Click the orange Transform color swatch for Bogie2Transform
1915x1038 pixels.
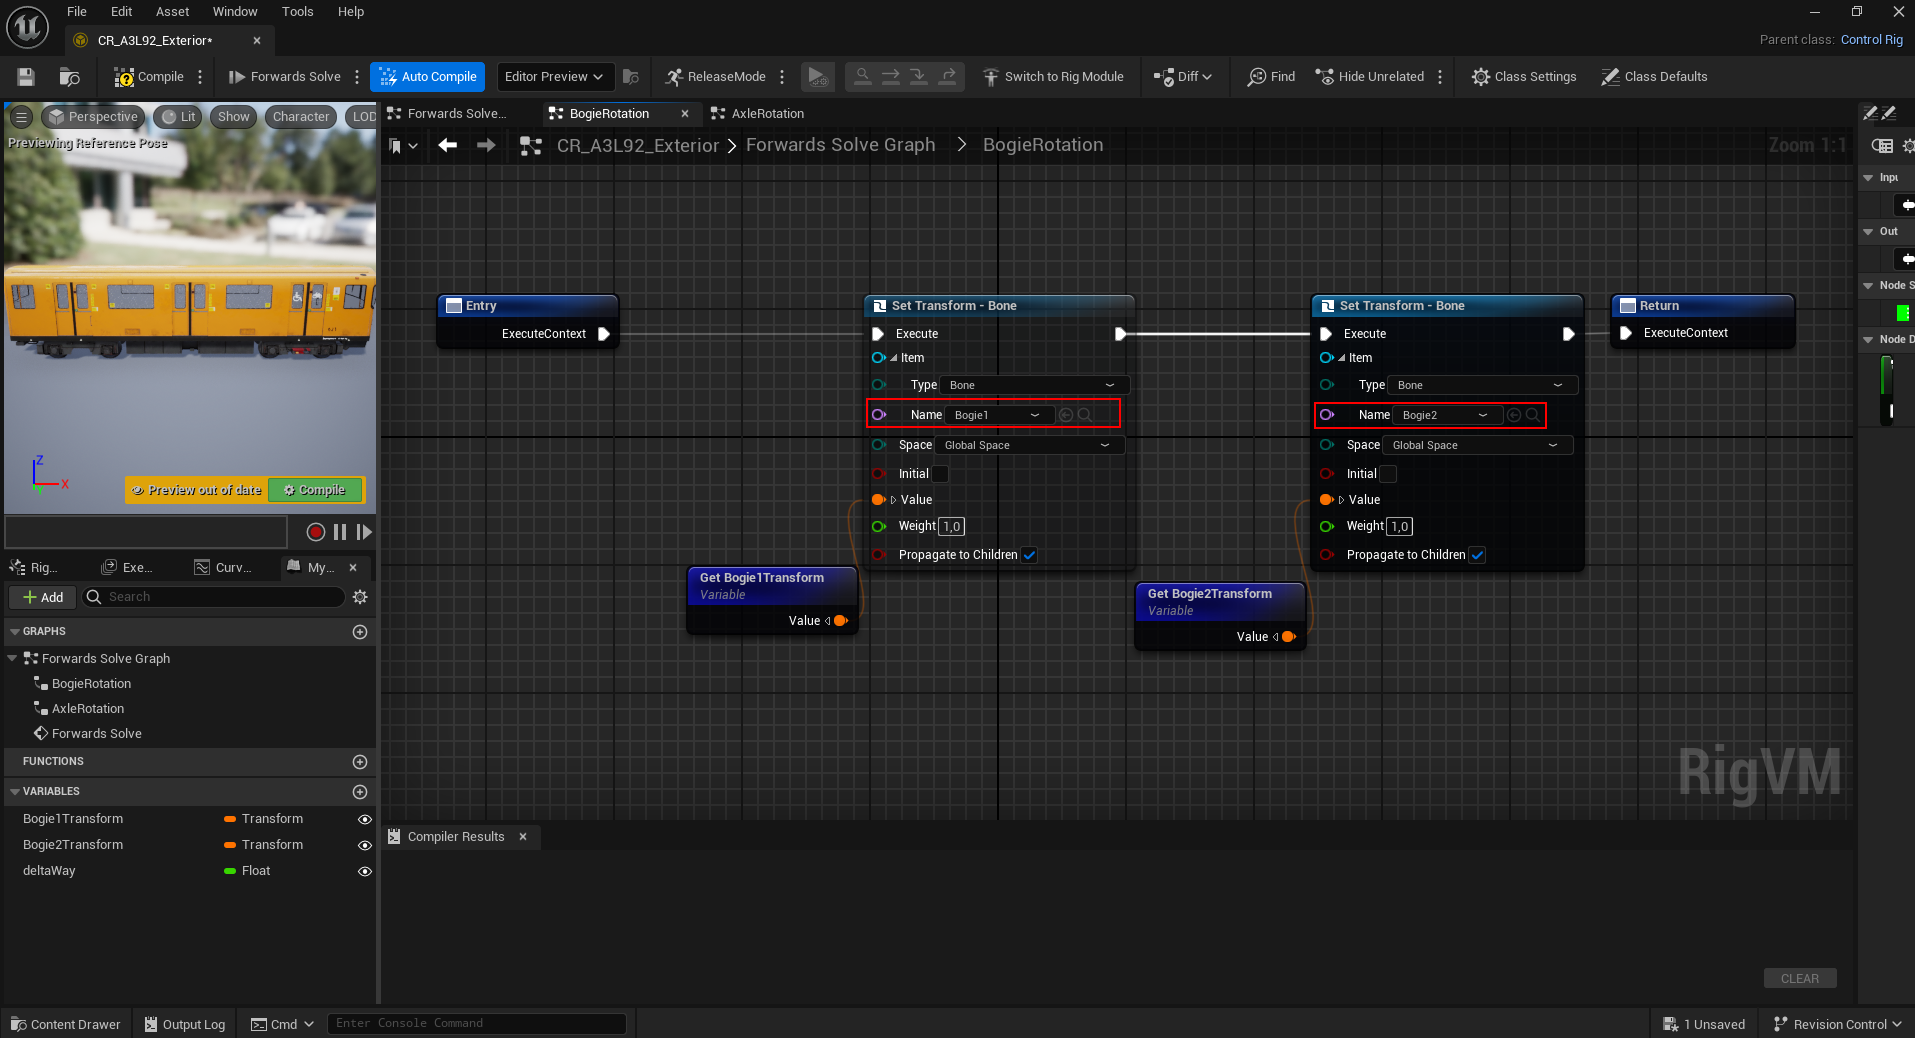(230, 845)
